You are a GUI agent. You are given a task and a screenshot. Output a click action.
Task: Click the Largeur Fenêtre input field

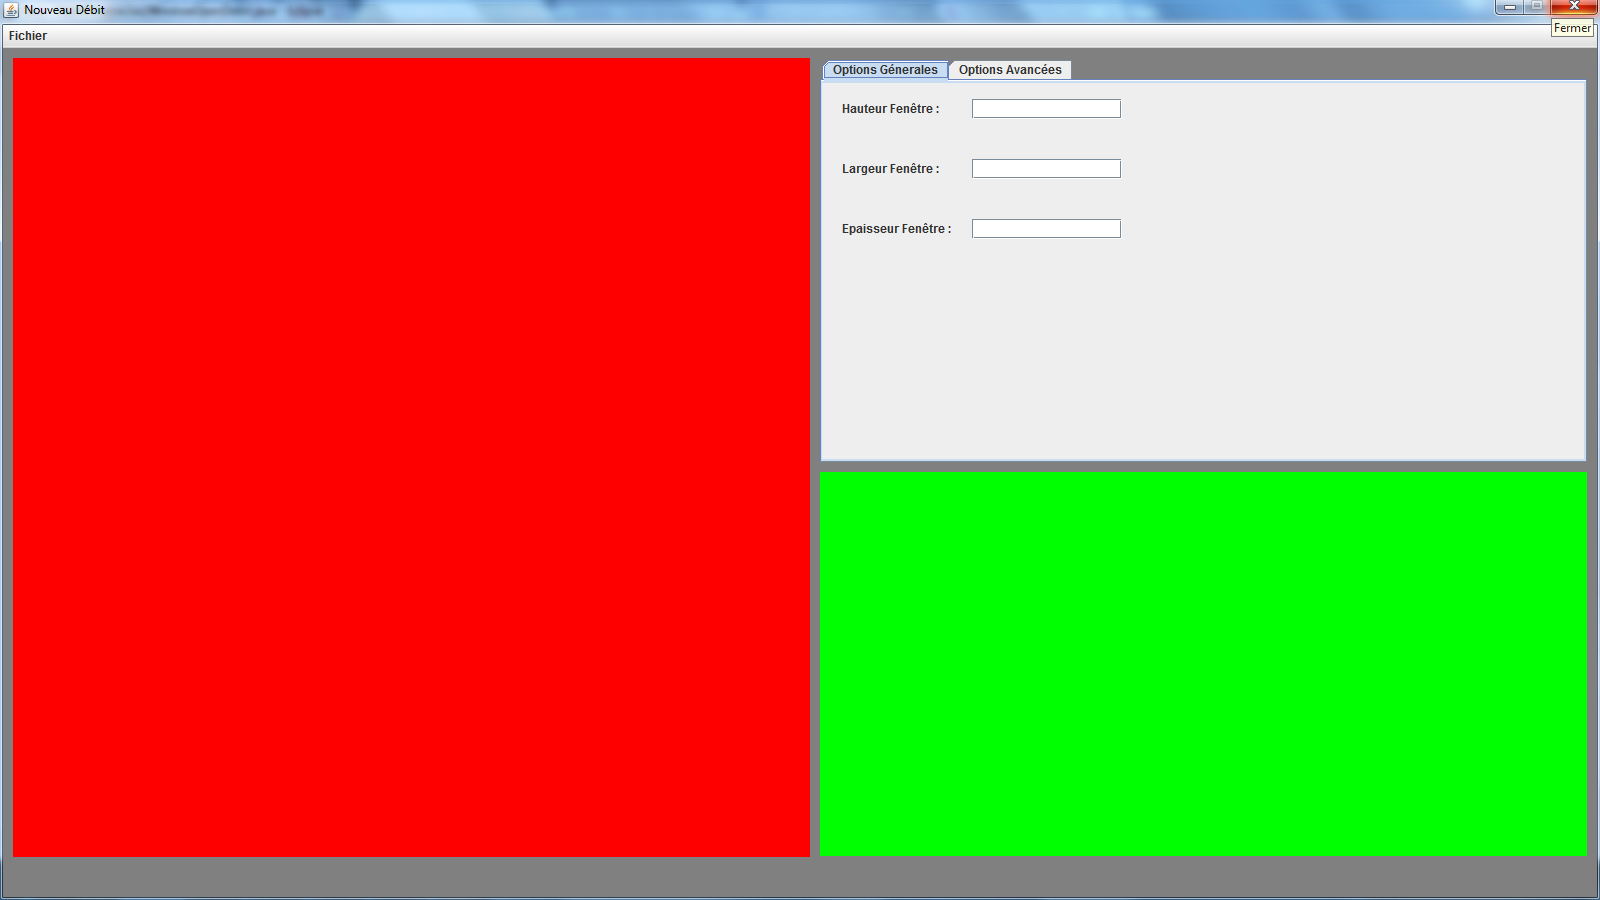click(1046, 169)
